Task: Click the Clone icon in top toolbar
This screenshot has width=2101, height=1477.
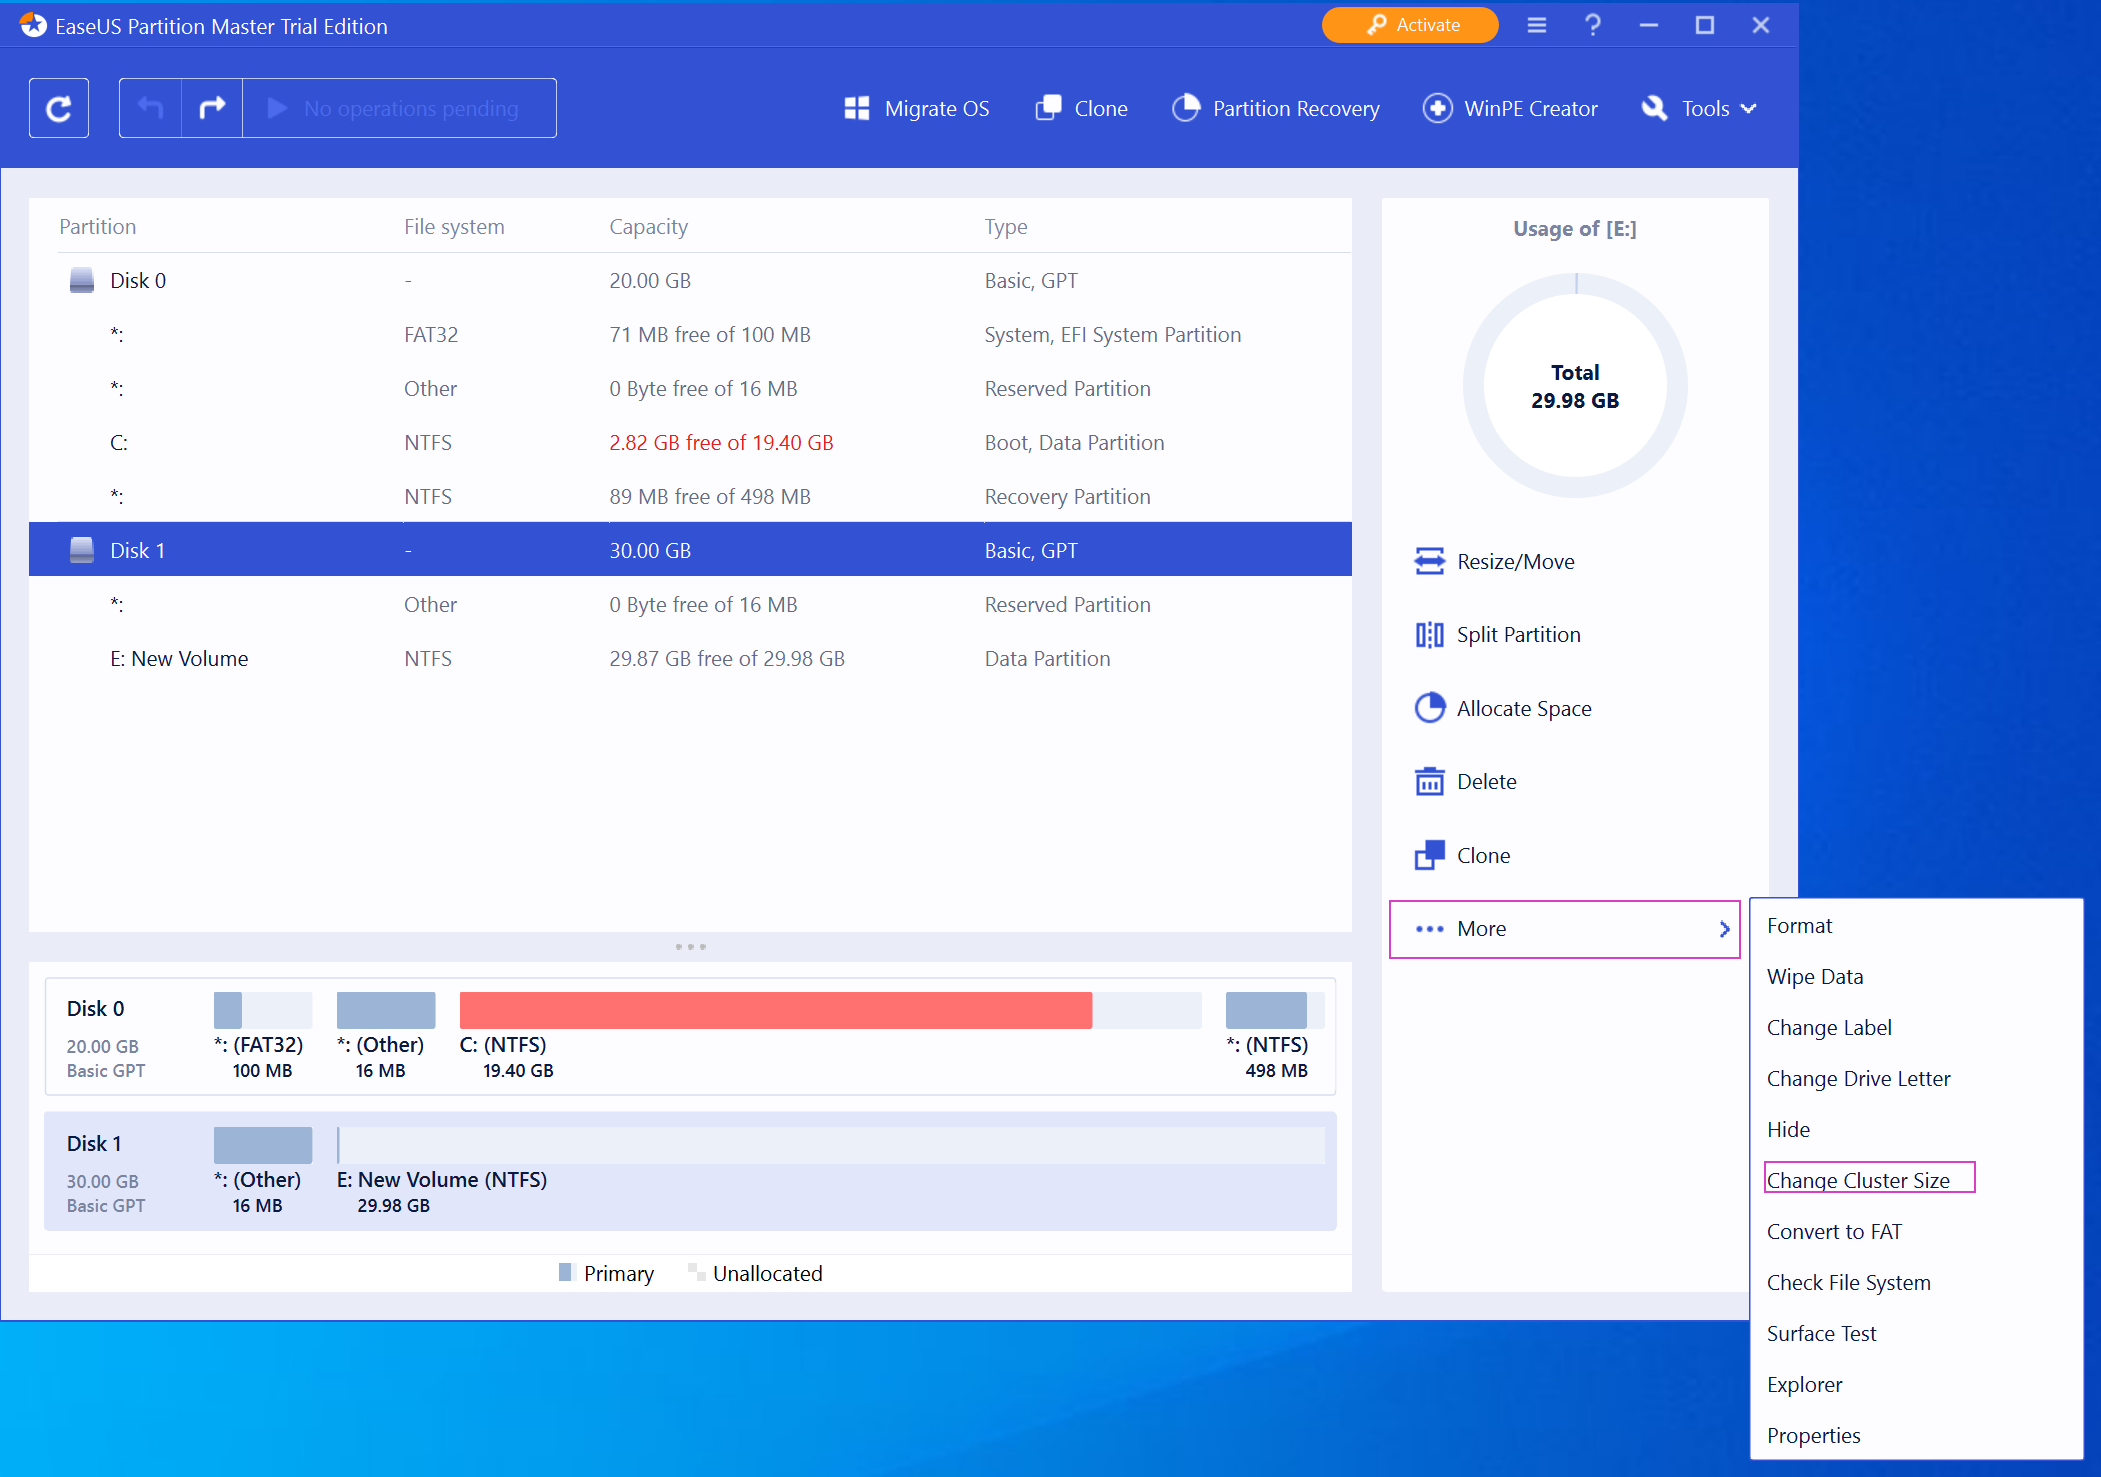Action: (1048, 108)
